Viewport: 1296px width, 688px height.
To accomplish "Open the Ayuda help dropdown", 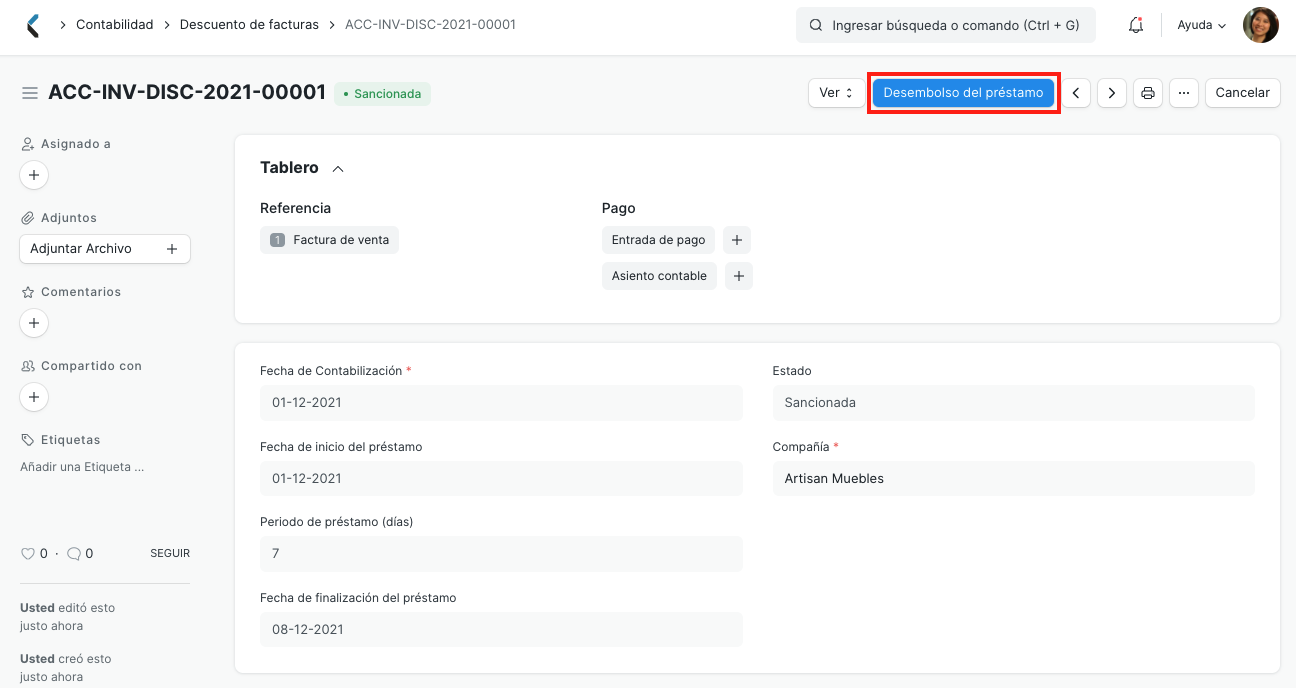I will tap(1202, 25).
